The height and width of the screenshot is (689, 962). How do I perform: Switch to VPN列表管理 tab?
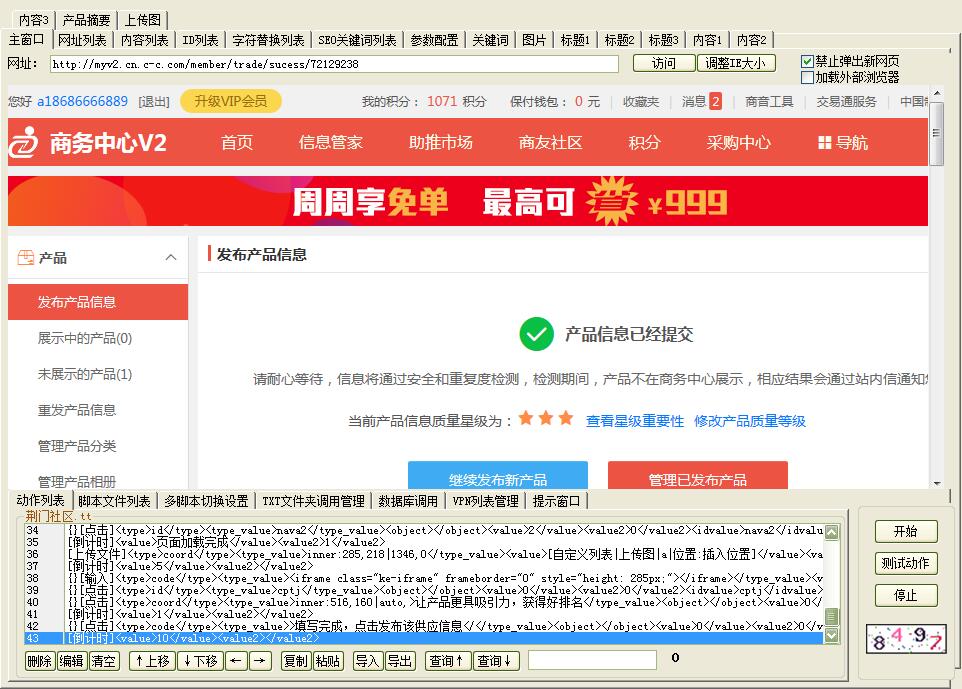485,501
